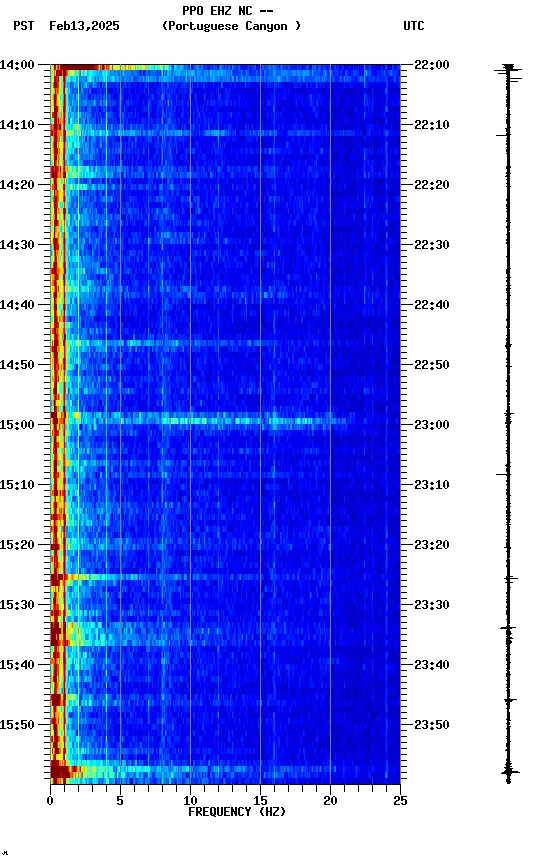Click the 5 Hz frequency tick label
The image size is (552, 864).
coord(120,801)
